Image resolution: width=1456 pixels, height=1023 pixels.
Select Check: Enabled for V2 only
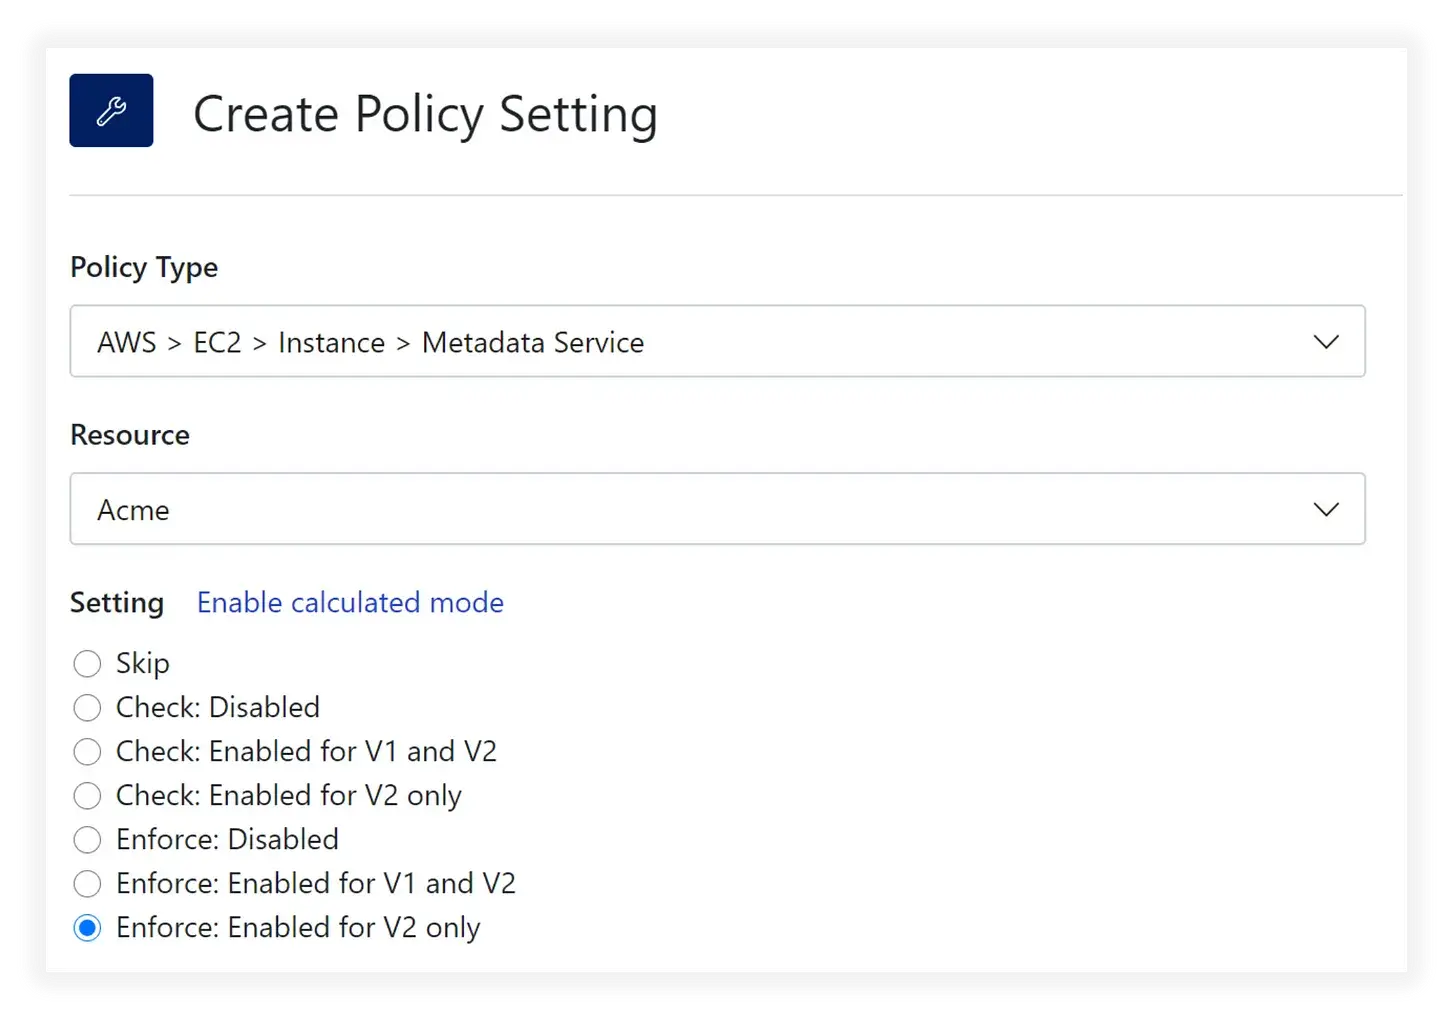pos(88,795)
